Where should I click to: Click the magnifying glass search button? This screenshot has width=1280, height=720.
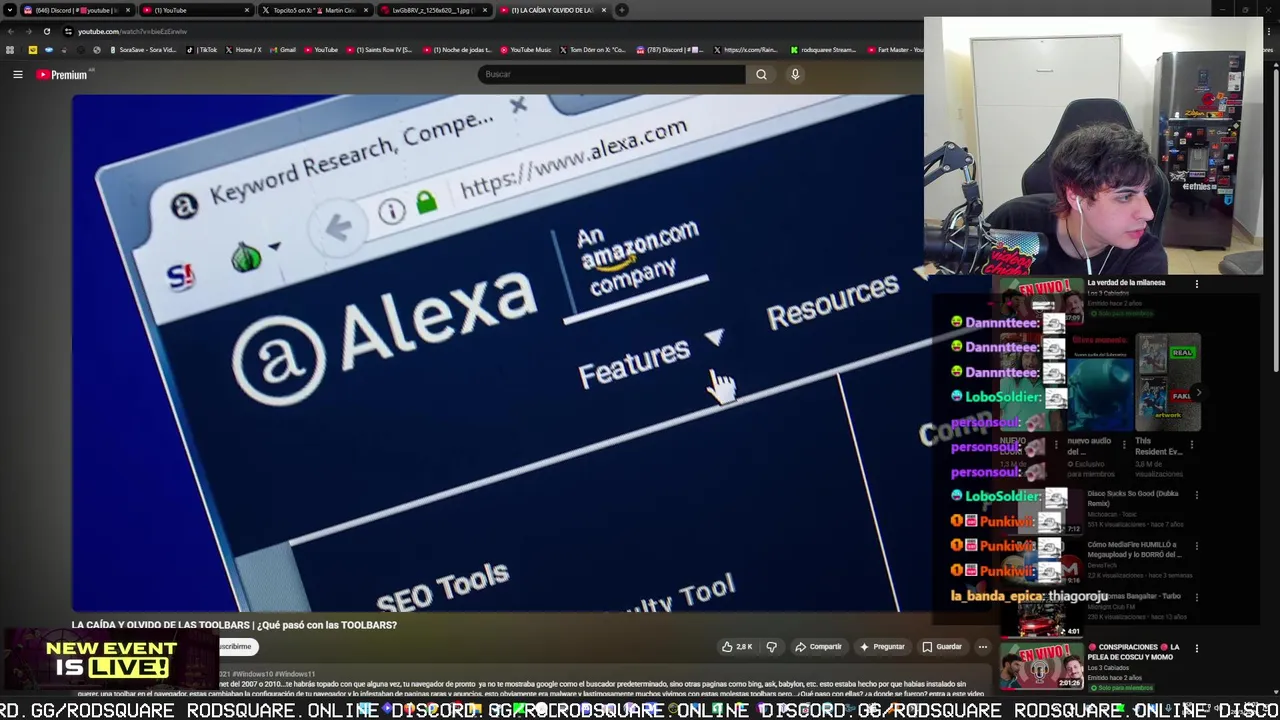point(761,74)
